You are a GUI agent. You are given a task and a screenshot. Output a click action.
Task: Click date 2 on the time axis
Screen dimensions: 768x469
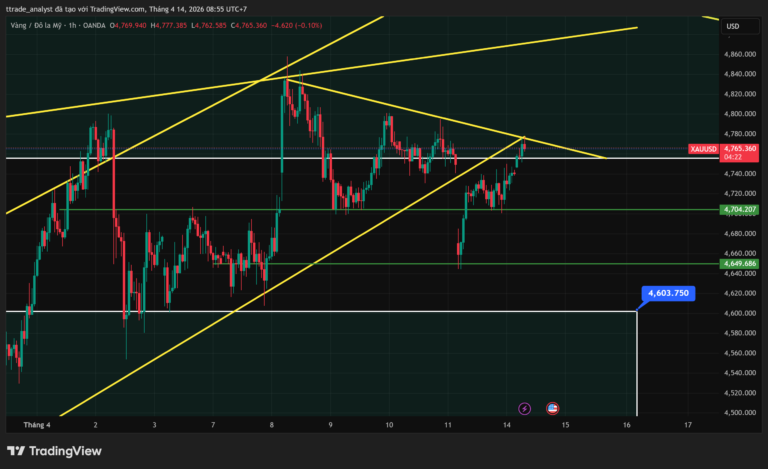tap(96, 425)
